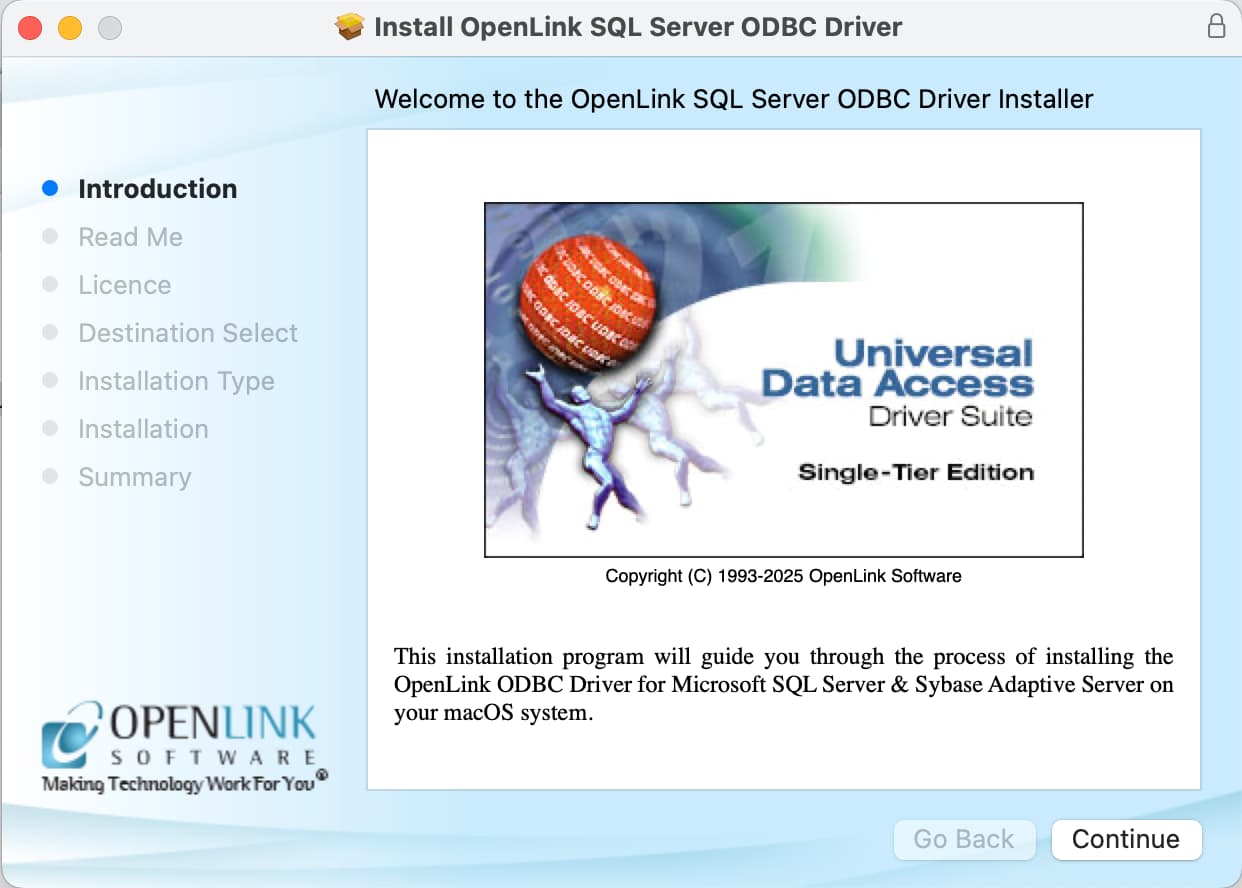
Task: Click the Universal Data Access banner text
Action: pos(897,368)
